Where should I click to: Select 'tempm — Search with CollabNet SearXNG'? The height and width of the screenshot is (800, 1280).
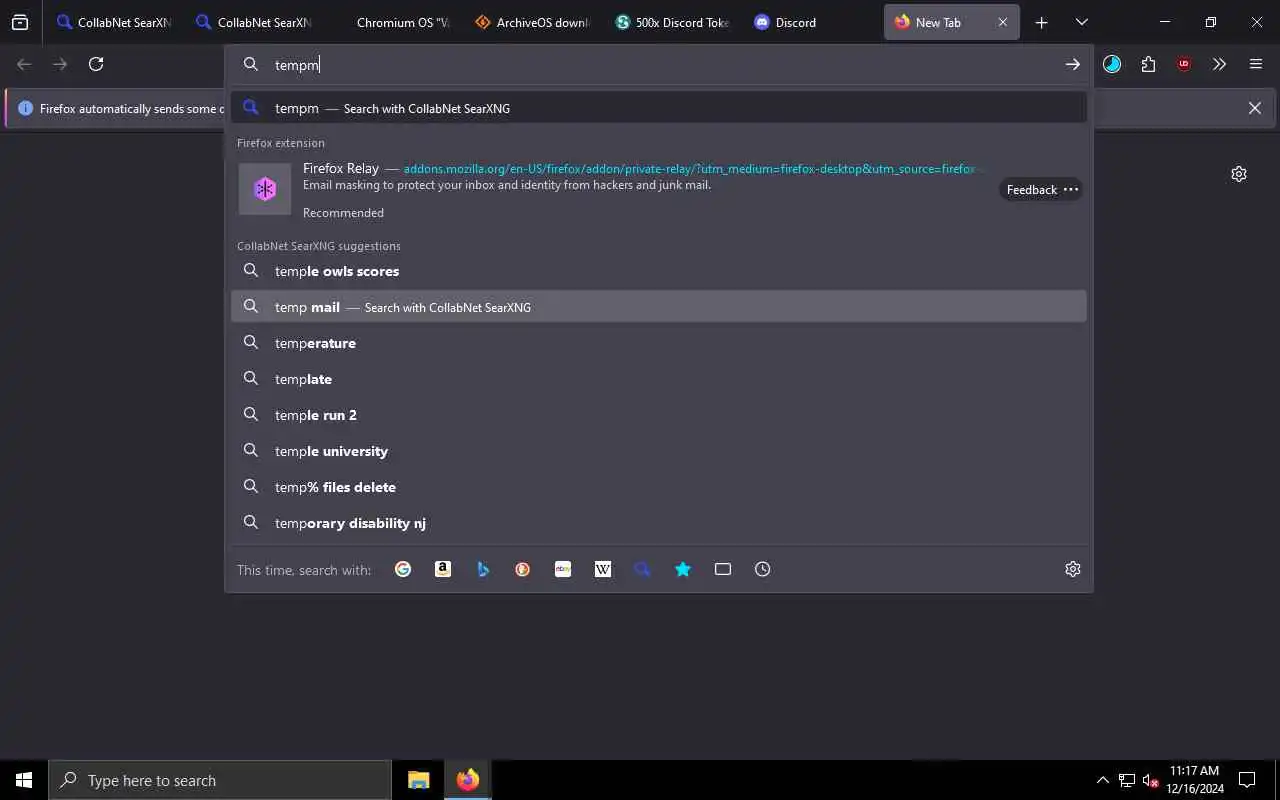click(x=659, y=107)
